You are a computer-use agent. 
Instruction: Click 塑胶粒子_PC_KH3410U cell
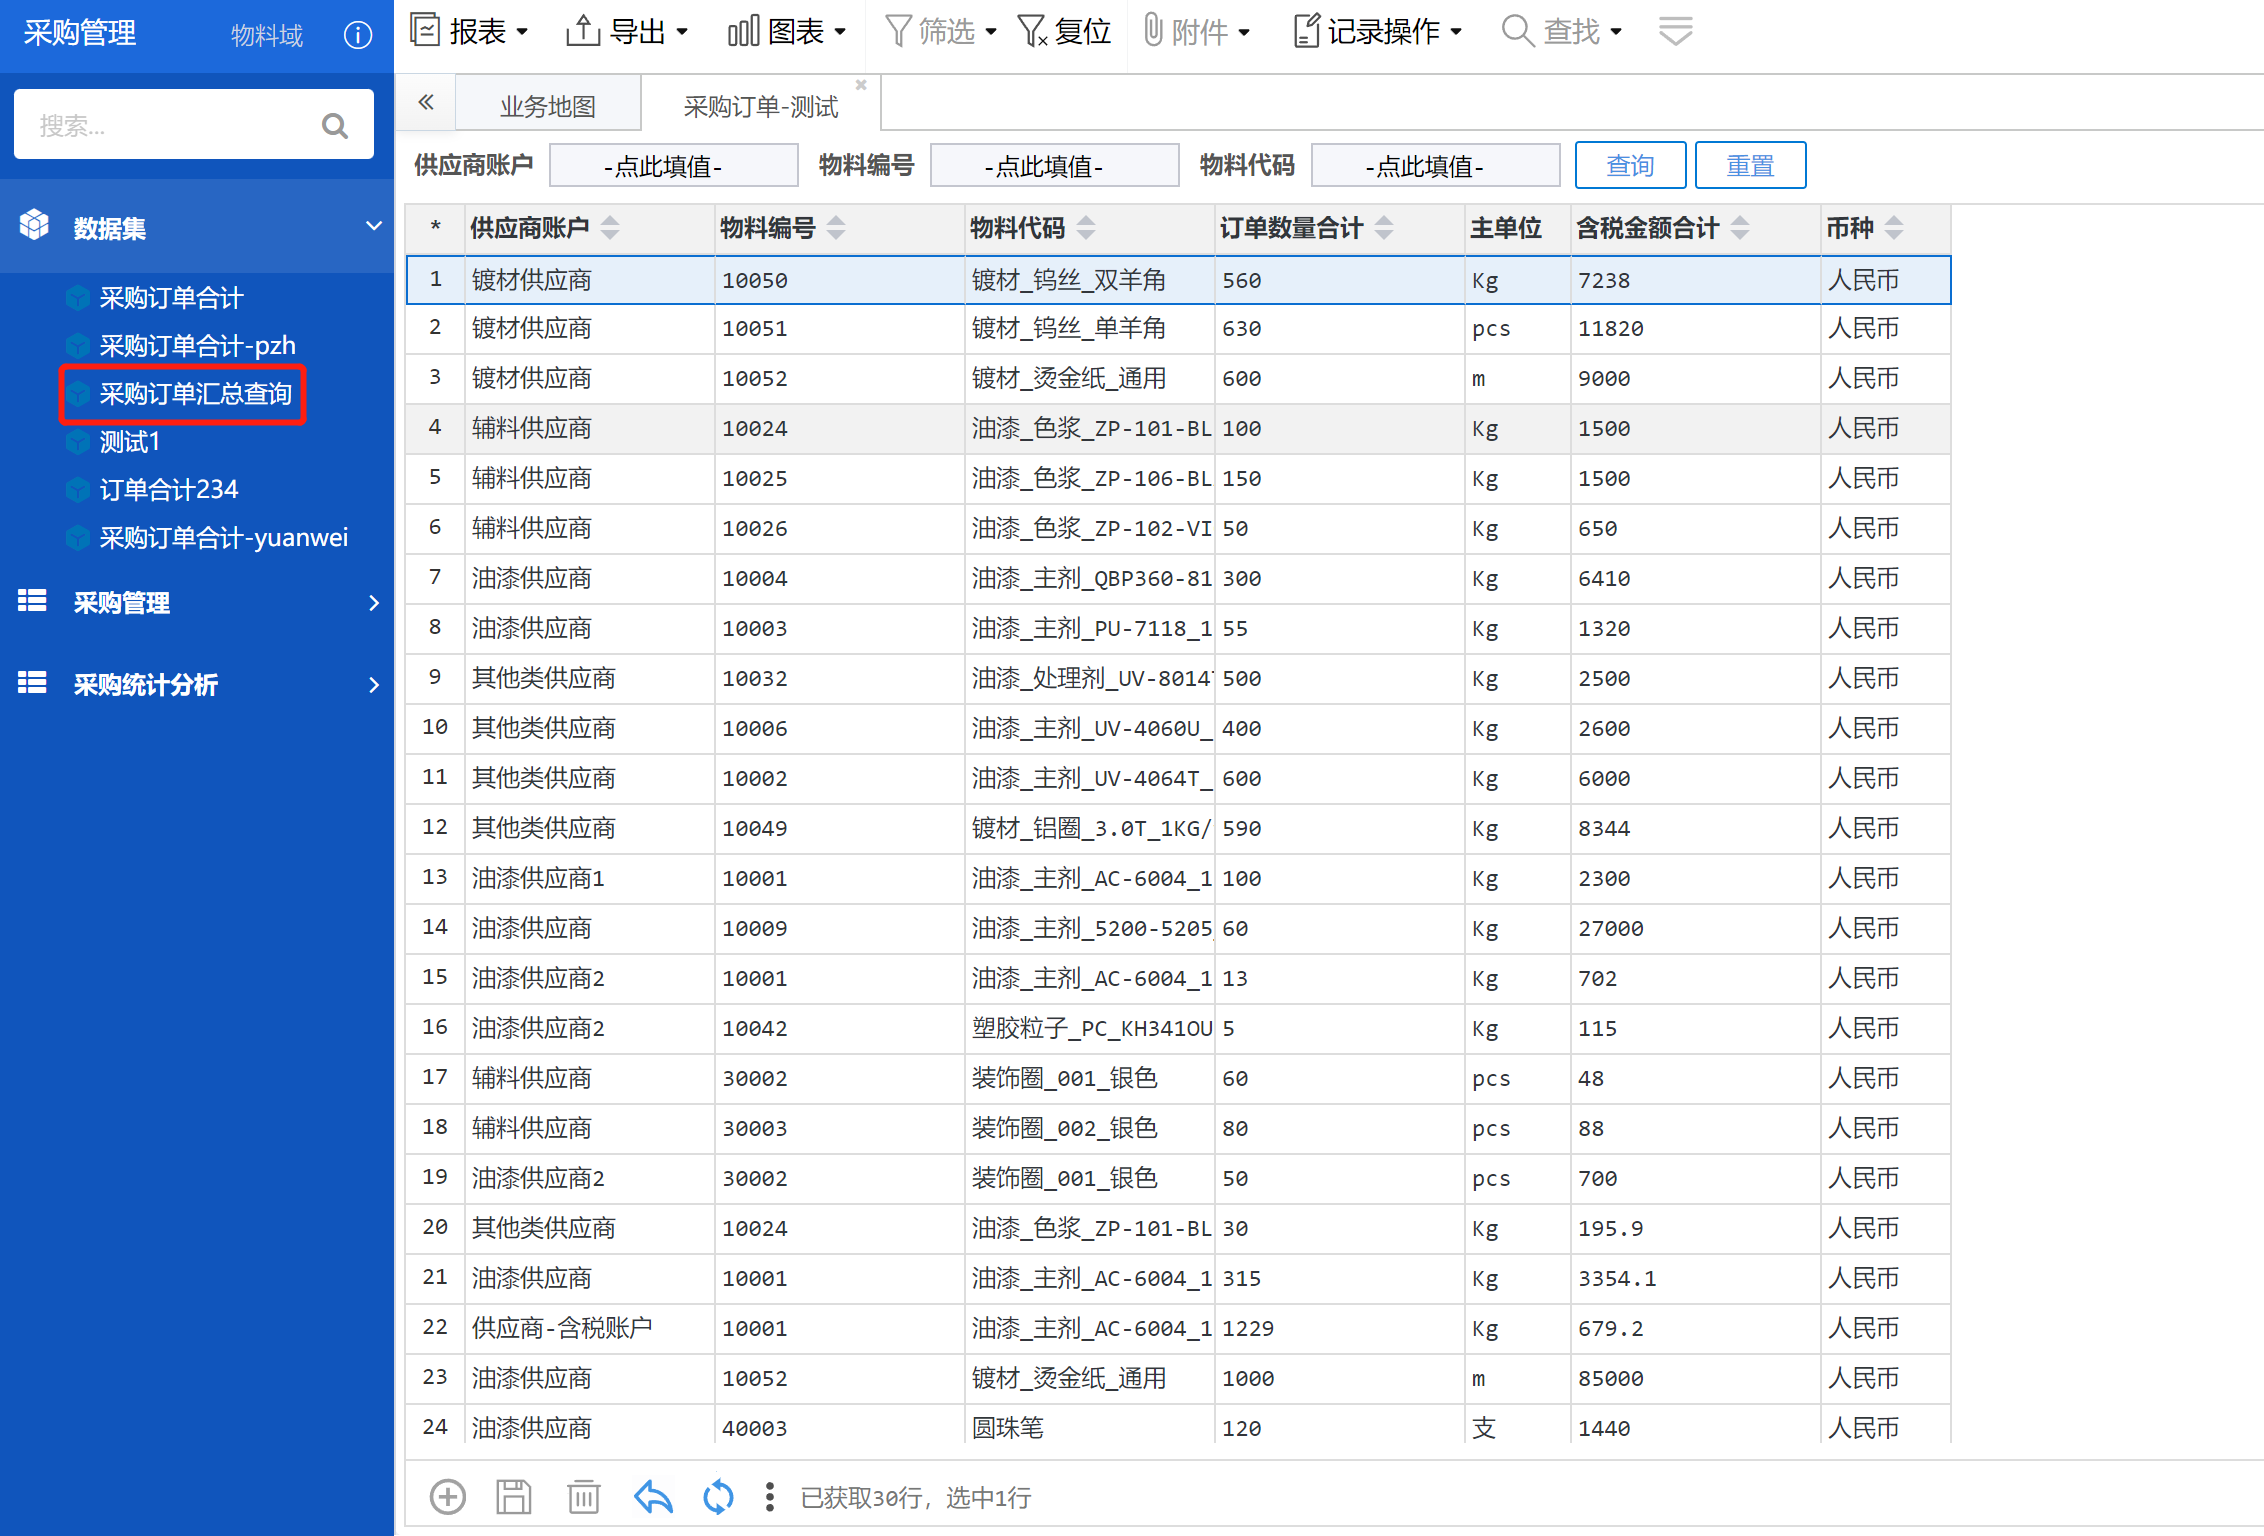tap(1089, 1028)
